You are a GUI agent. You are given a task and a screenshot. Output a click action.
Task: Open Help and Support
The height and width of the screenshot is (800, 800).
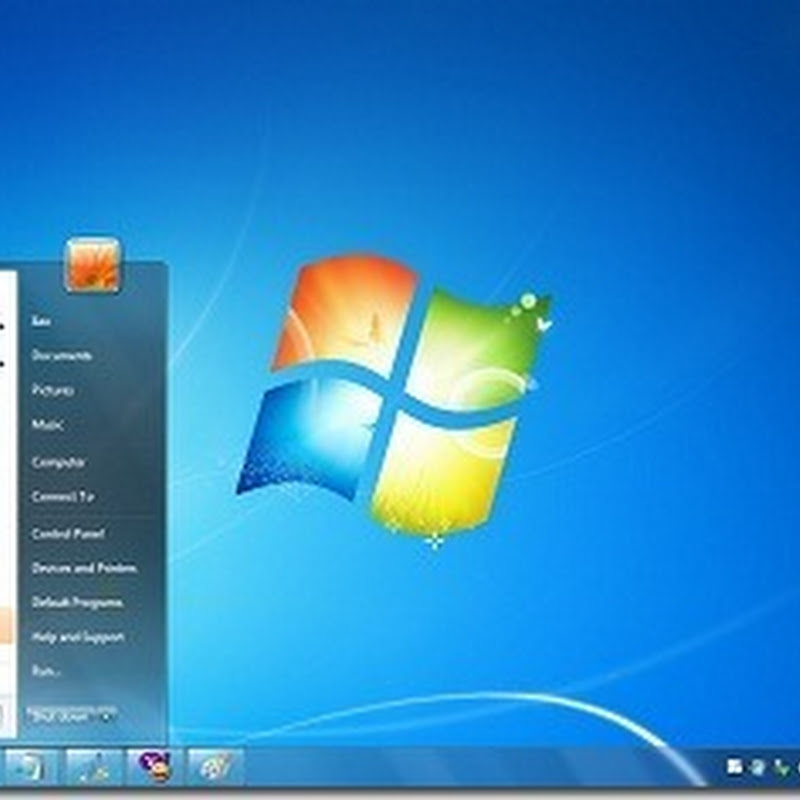click(x=78, y=637)
